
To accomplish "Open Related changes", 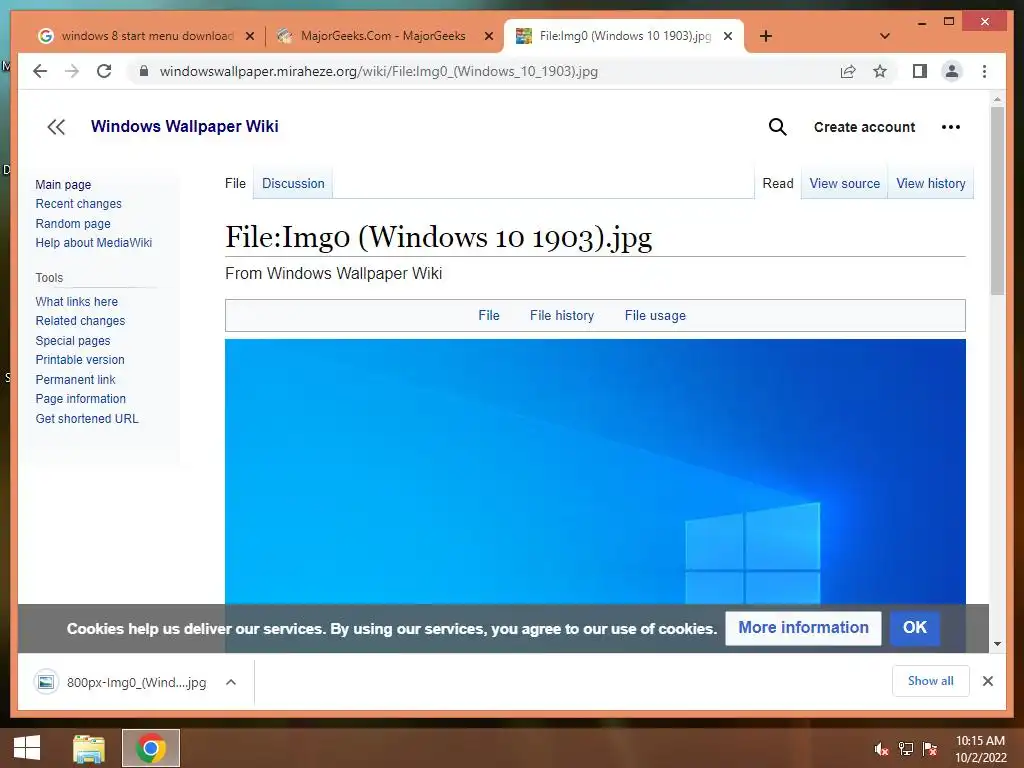I will click(80, 321).
